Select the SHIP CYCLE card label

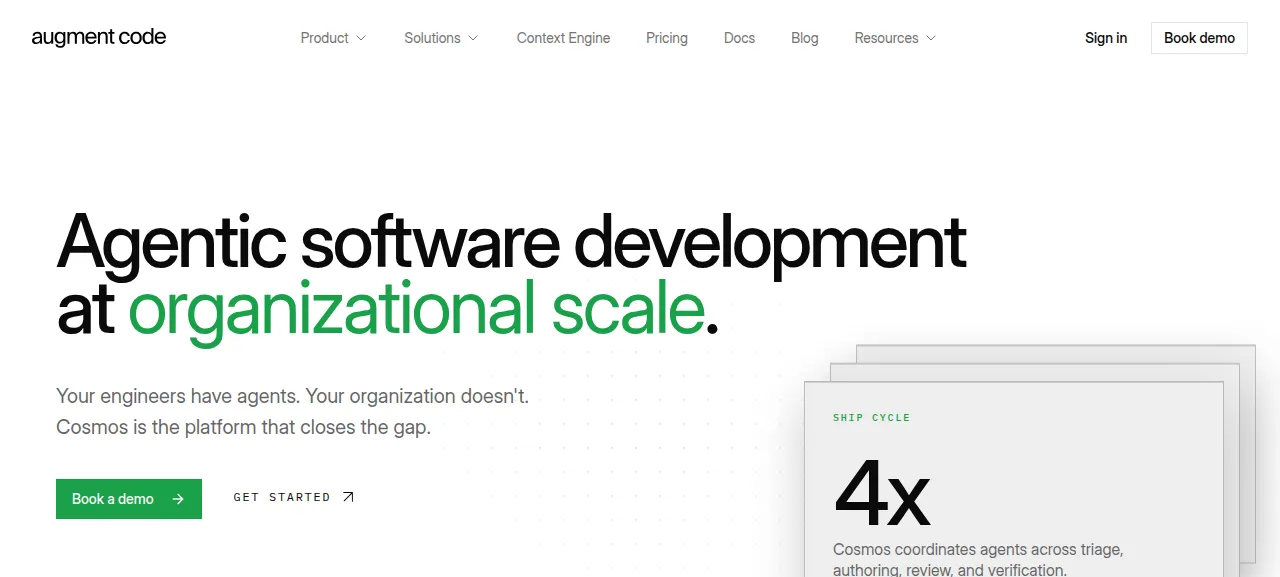pyautogui.click(x=872, y=418)
